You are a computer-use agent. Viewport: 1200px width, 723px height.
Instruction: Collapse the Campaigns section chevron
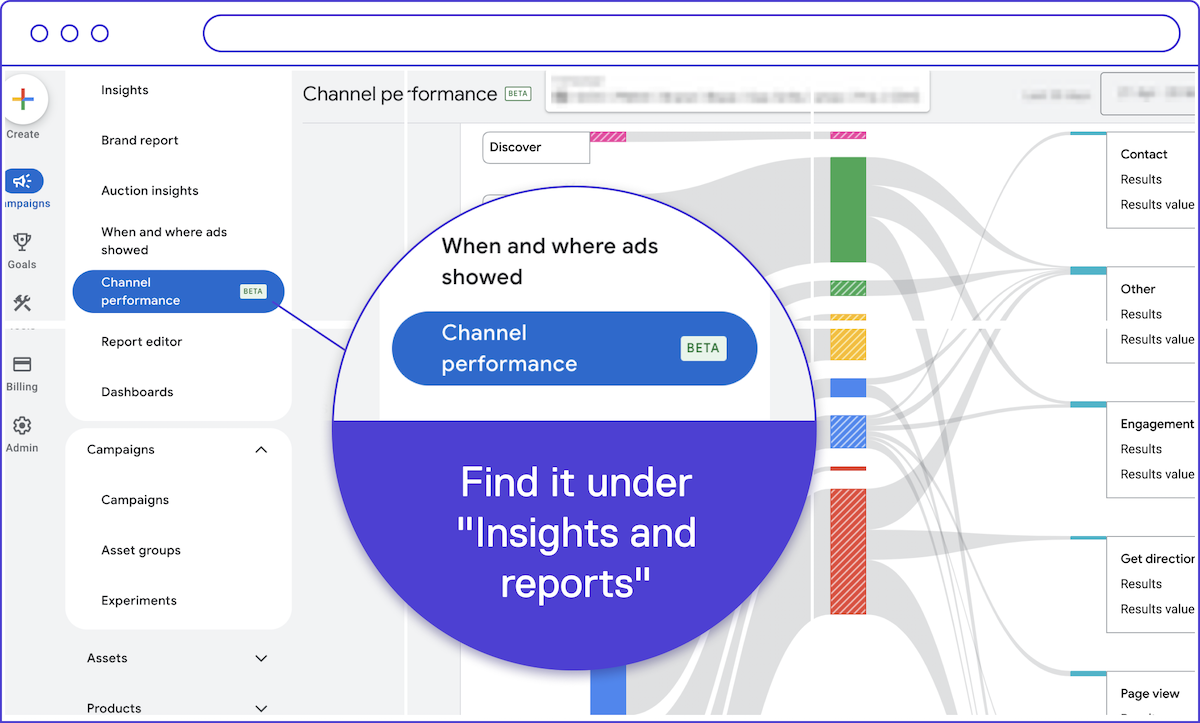click(261, 450)
